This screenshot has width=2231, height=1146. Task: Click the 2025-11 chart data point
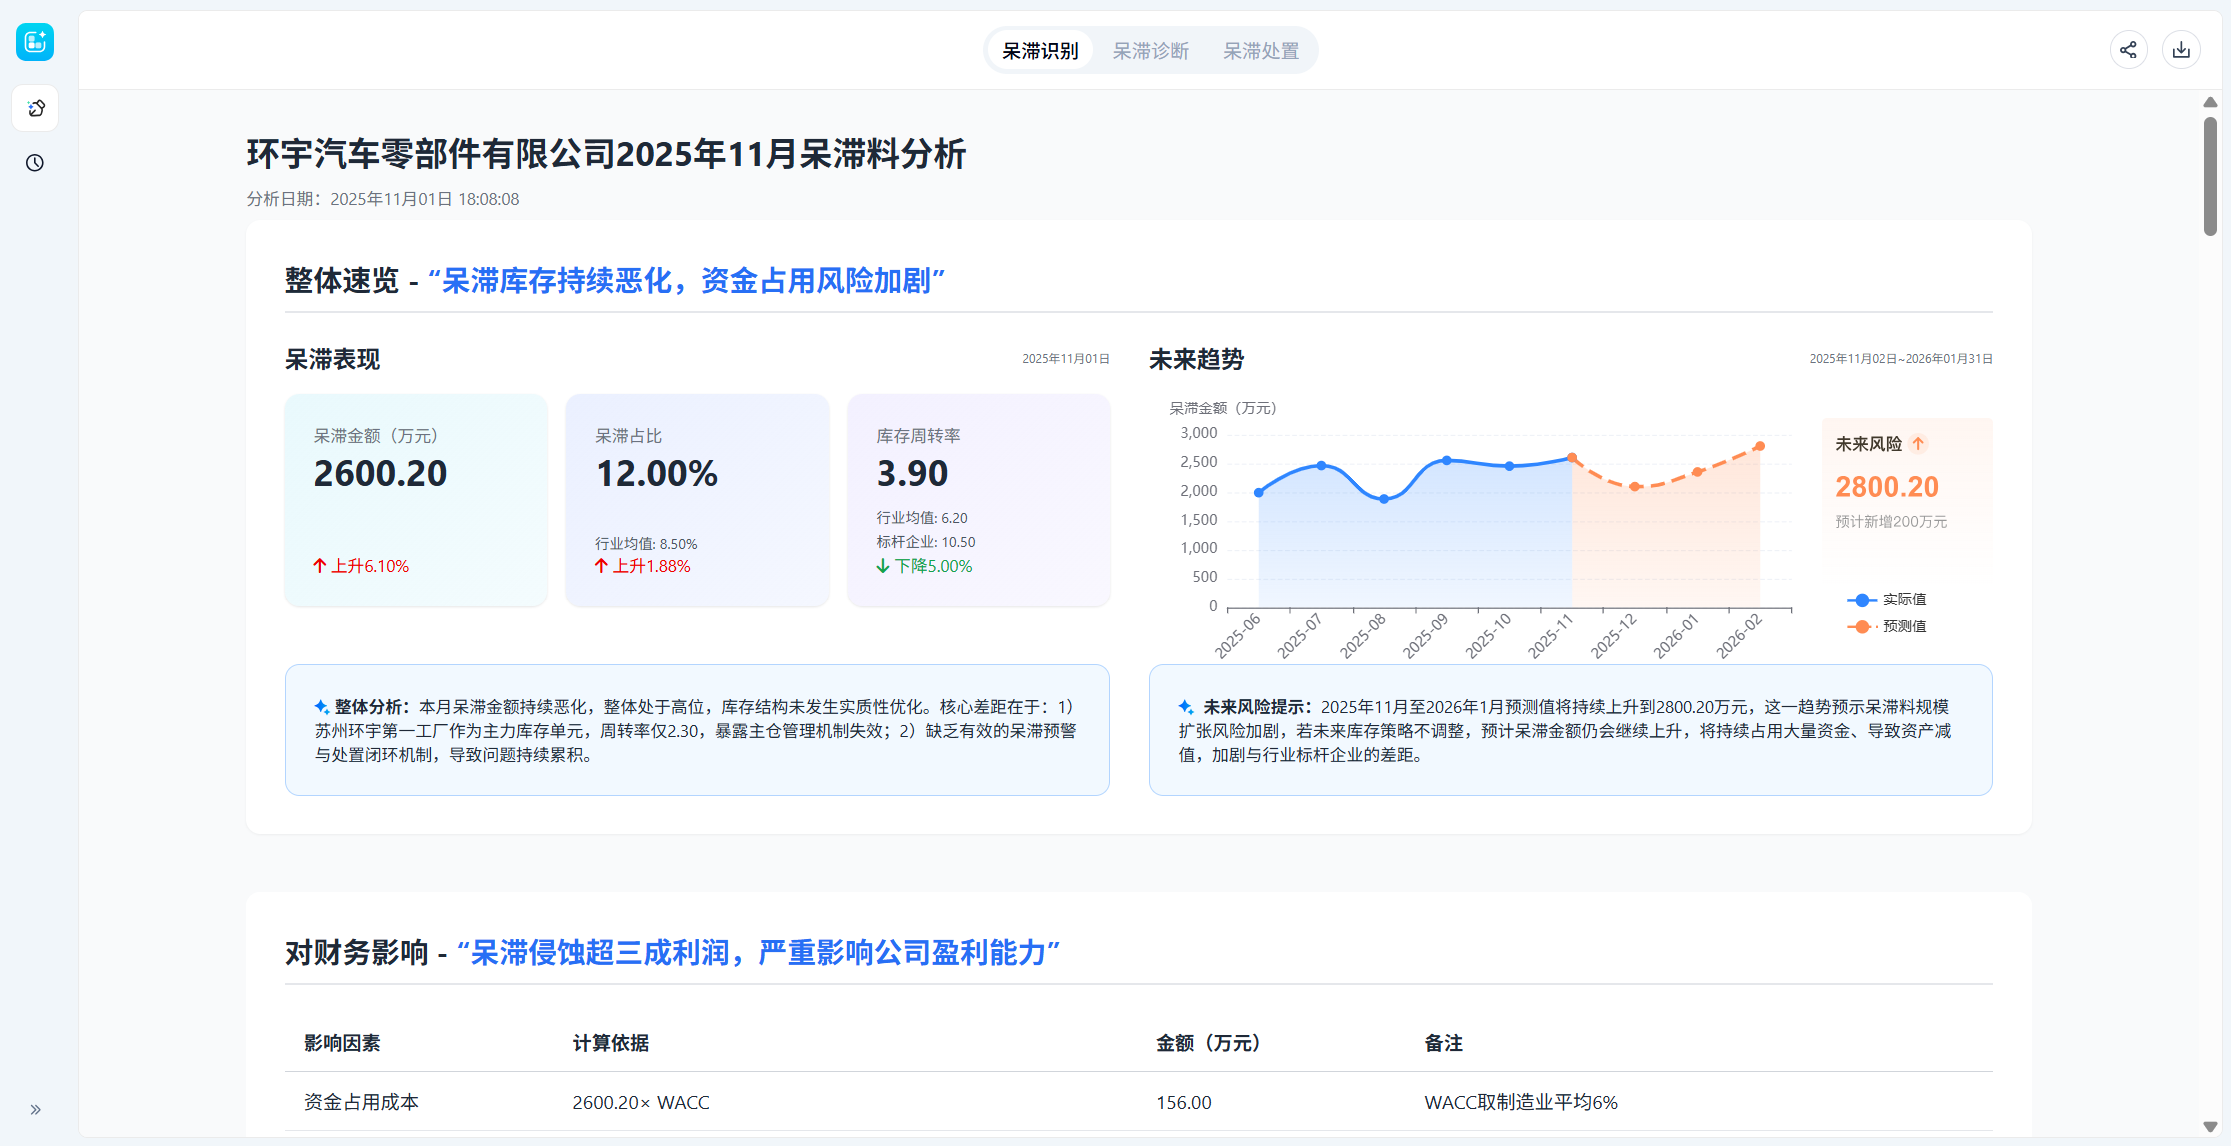pos(1572,458)
